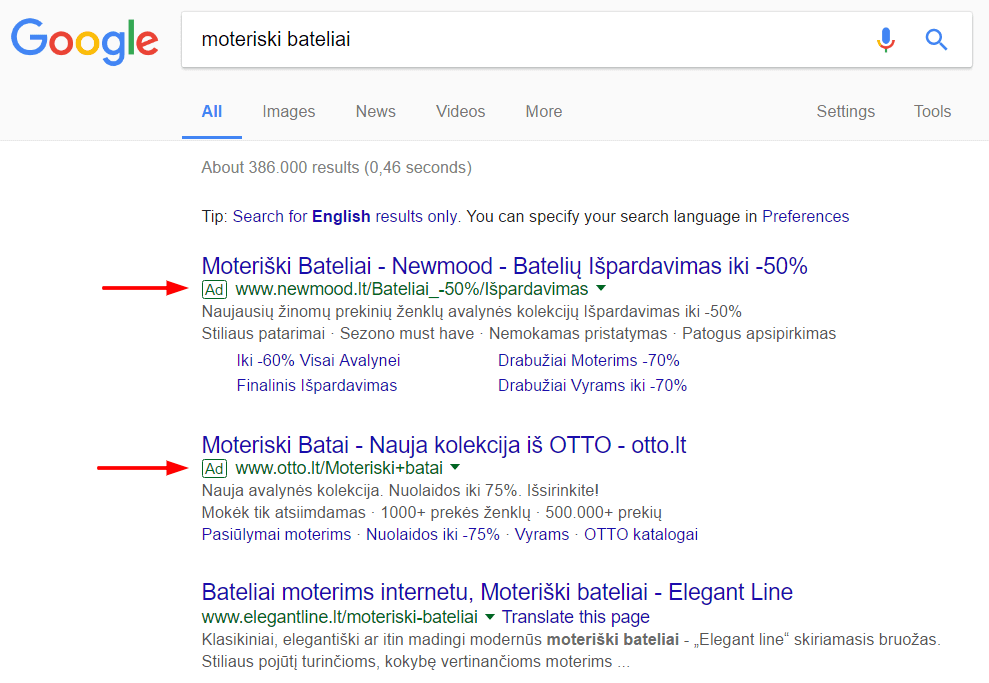Click the Ad badge beside newmood.lt result
This screenshot has width=989, height=683.
214,289
